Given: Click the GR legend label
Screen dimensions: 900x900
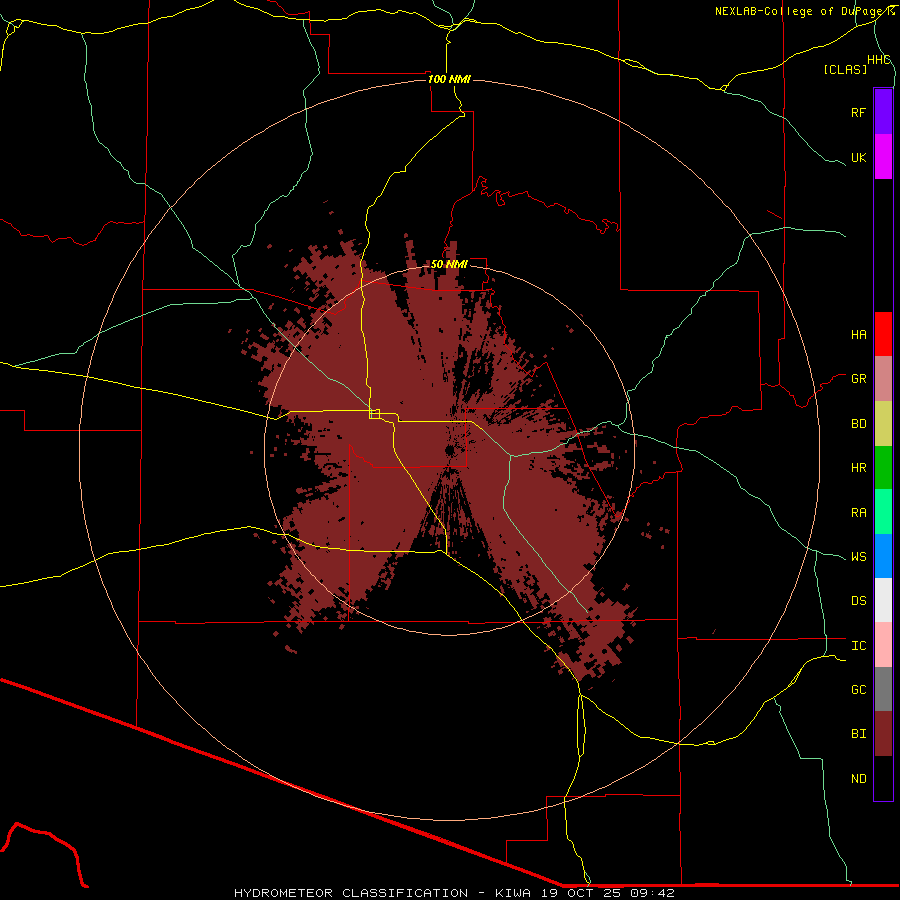Looking at the screenshot, I should pos(858,379).
